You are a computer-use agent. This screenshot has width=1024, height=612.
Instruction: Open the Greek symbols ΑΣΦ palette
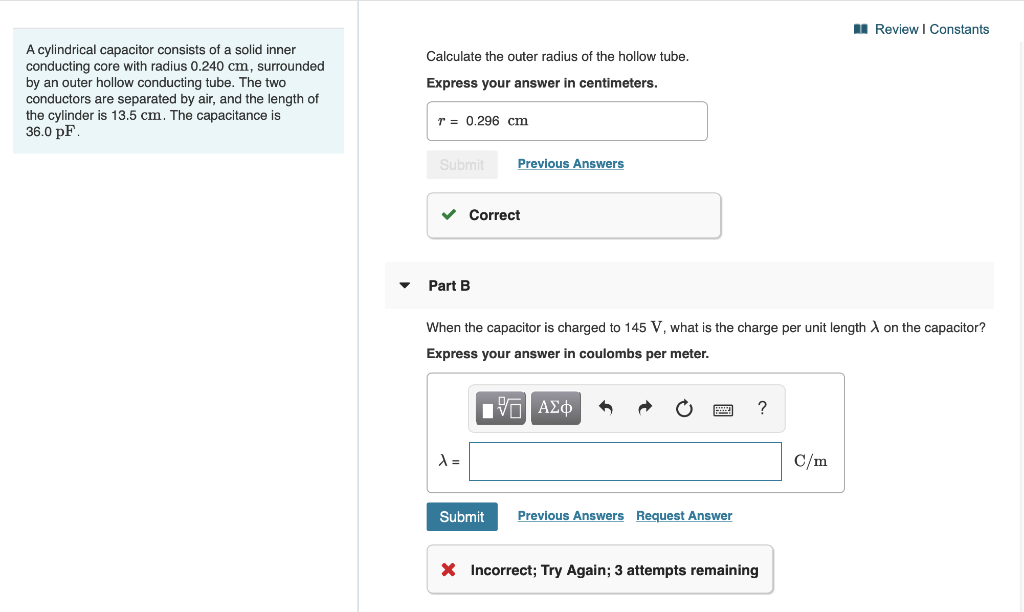click(555, 408)
